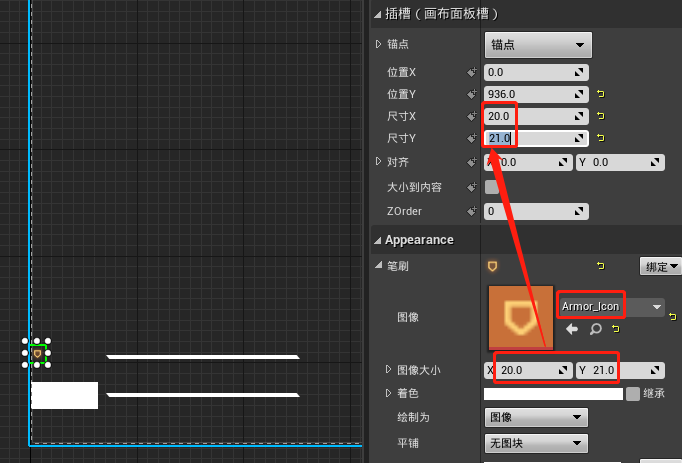682x463 pixels.
Task: Collapse the 插槽（画布面板槽）section
Action: coord(378,15)
